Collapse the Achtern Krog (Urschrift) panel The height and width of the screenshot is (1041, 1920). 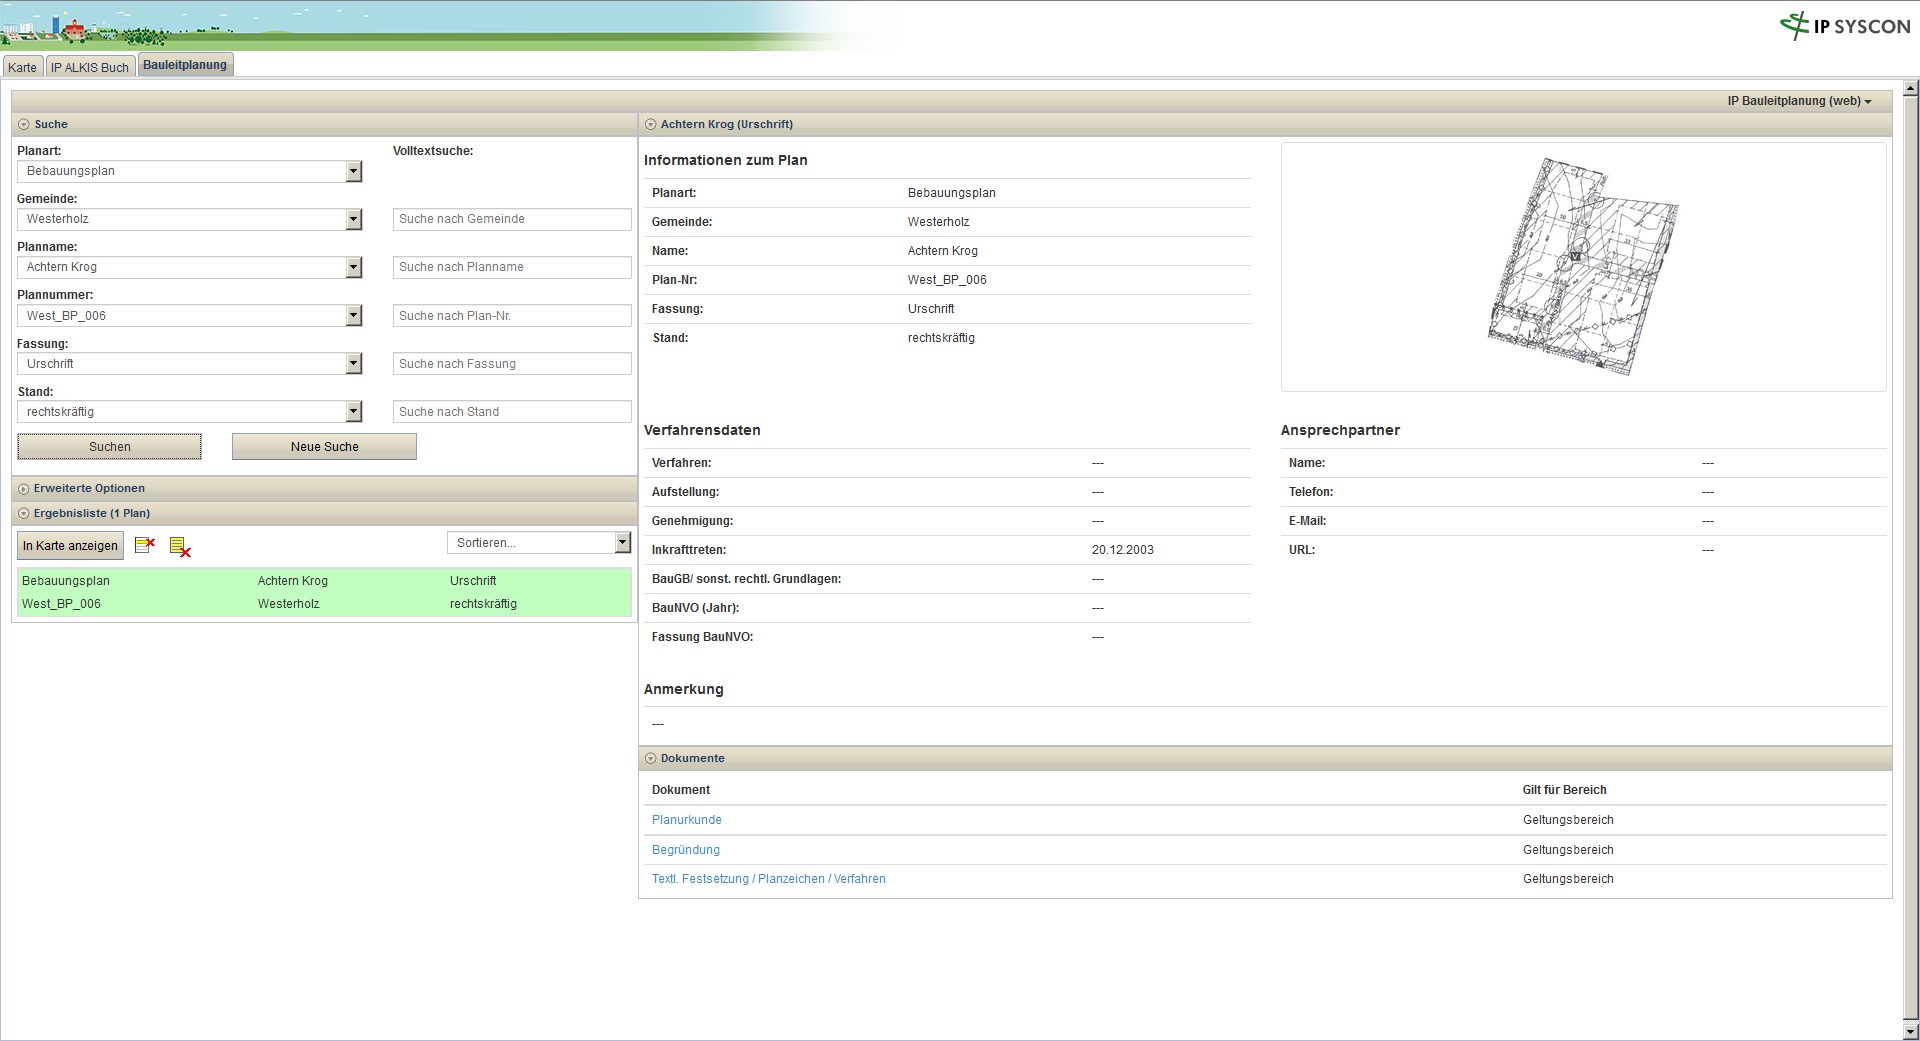click(x=651, y=125)
